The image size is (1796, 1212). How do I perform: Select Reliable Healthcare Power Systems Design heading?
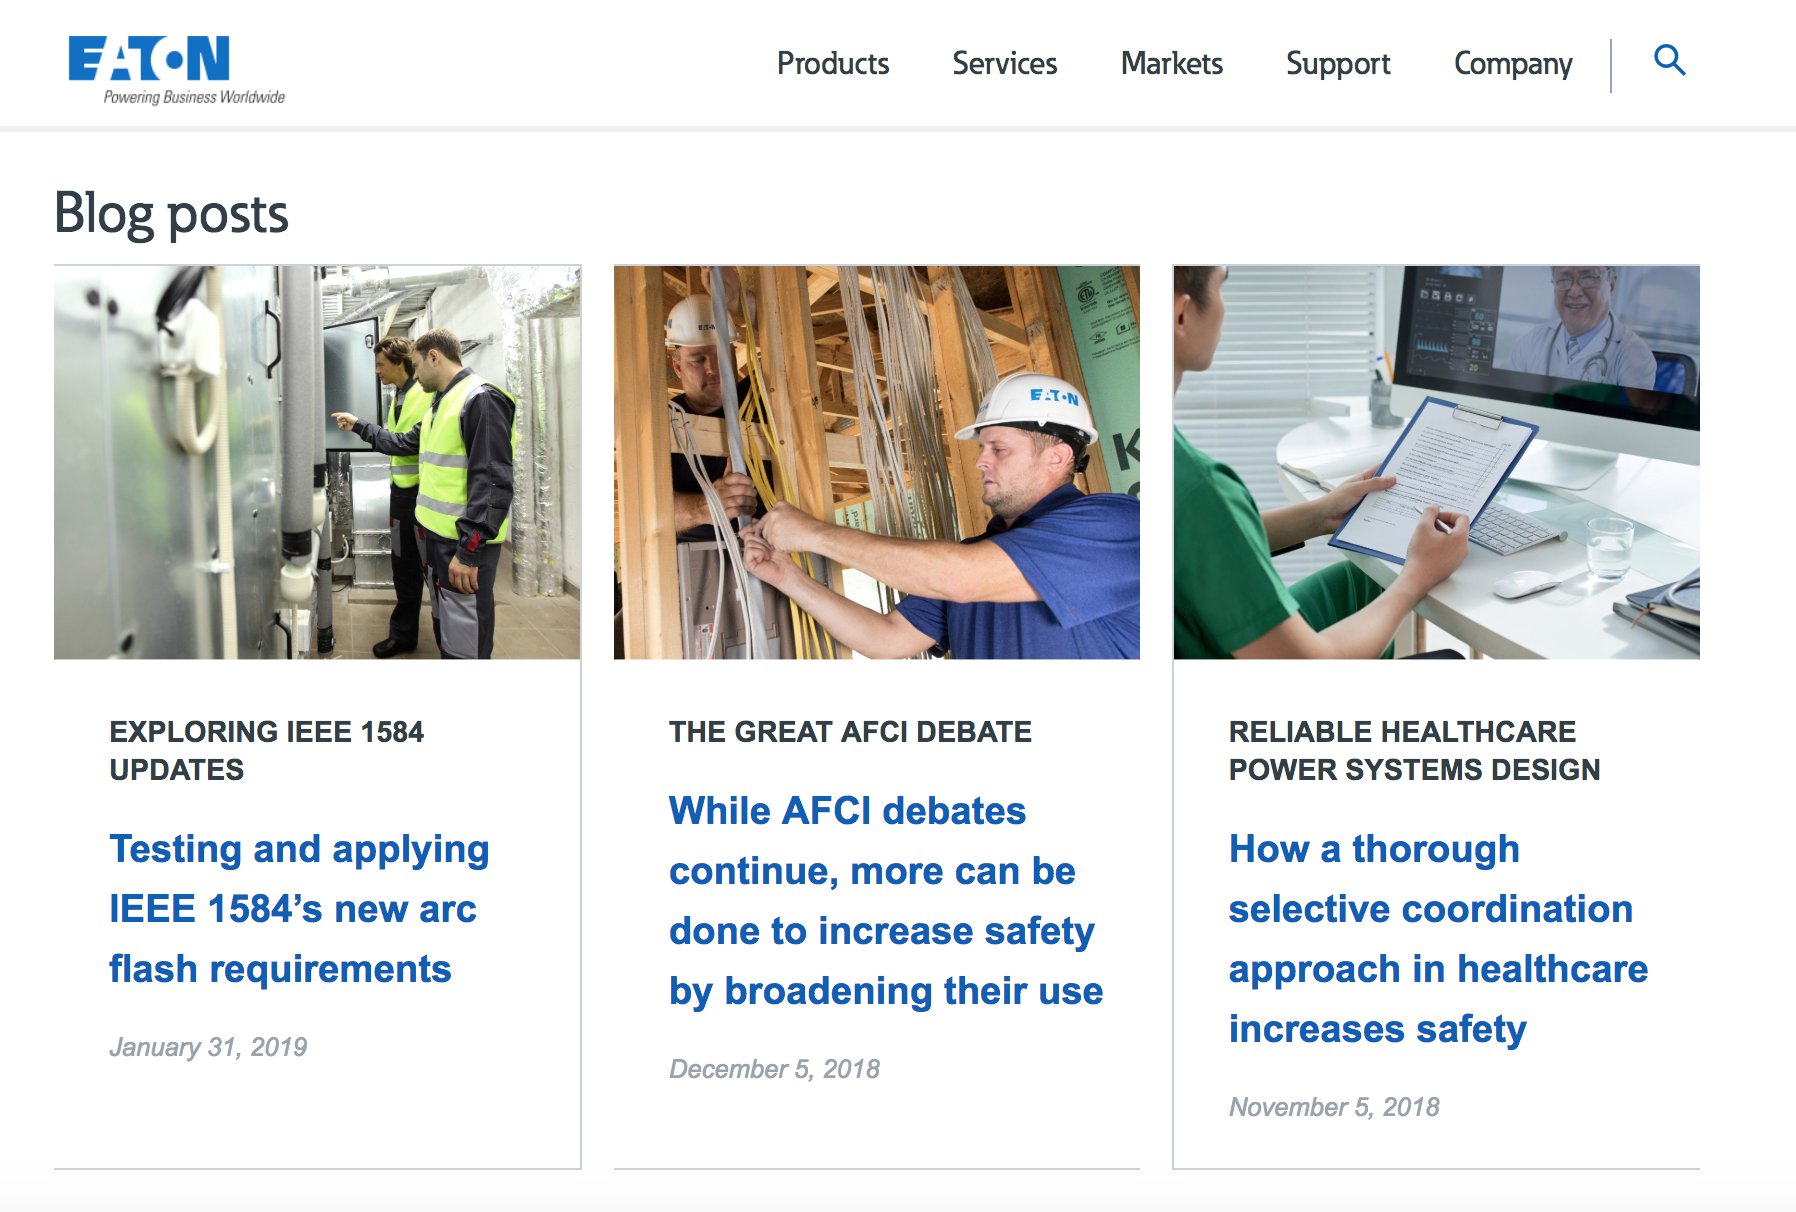tap(1414, 750)
